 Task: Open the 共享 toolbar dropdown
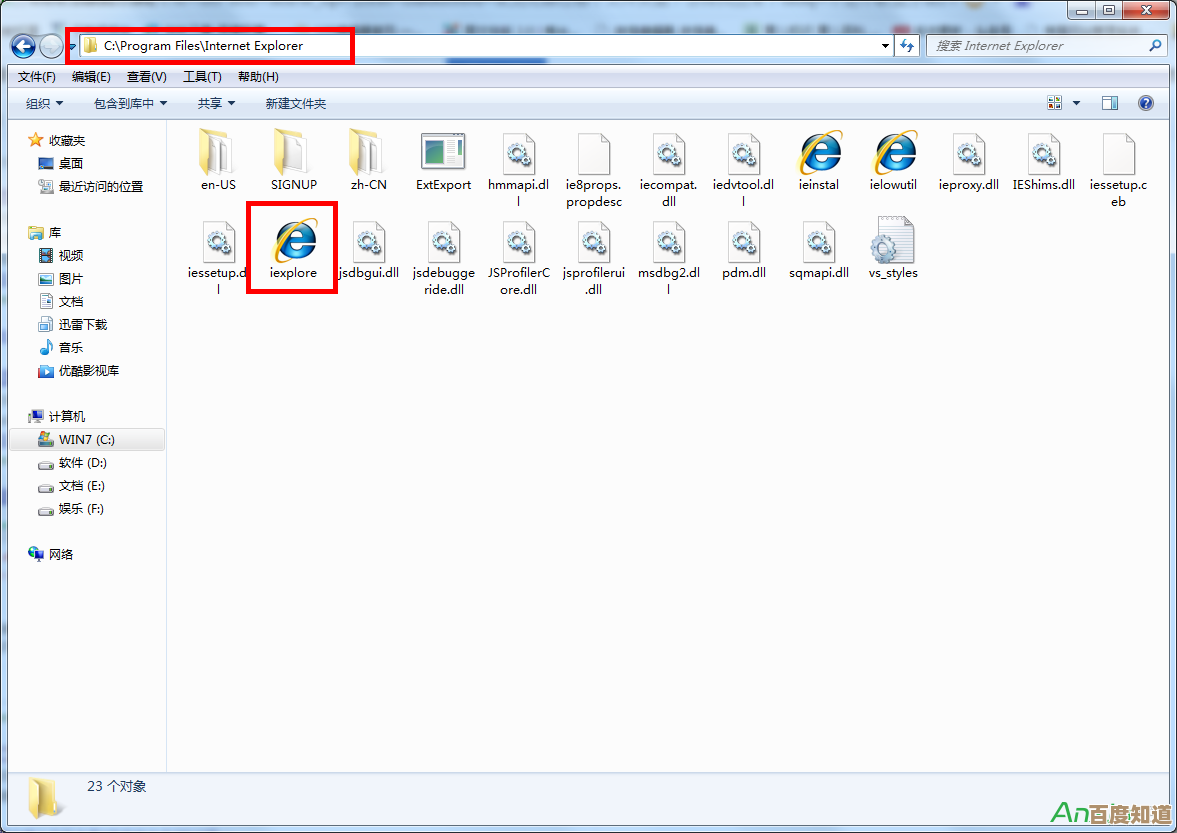click(x=216, y=103)
